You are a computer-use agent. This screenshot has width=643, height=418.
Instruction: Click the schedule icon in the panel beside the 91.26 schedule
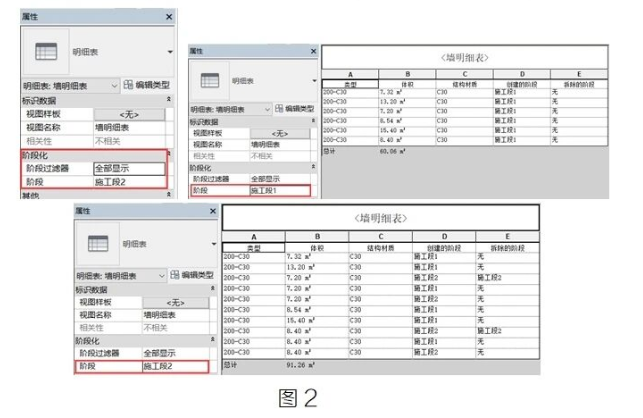[x=98, y=243]
